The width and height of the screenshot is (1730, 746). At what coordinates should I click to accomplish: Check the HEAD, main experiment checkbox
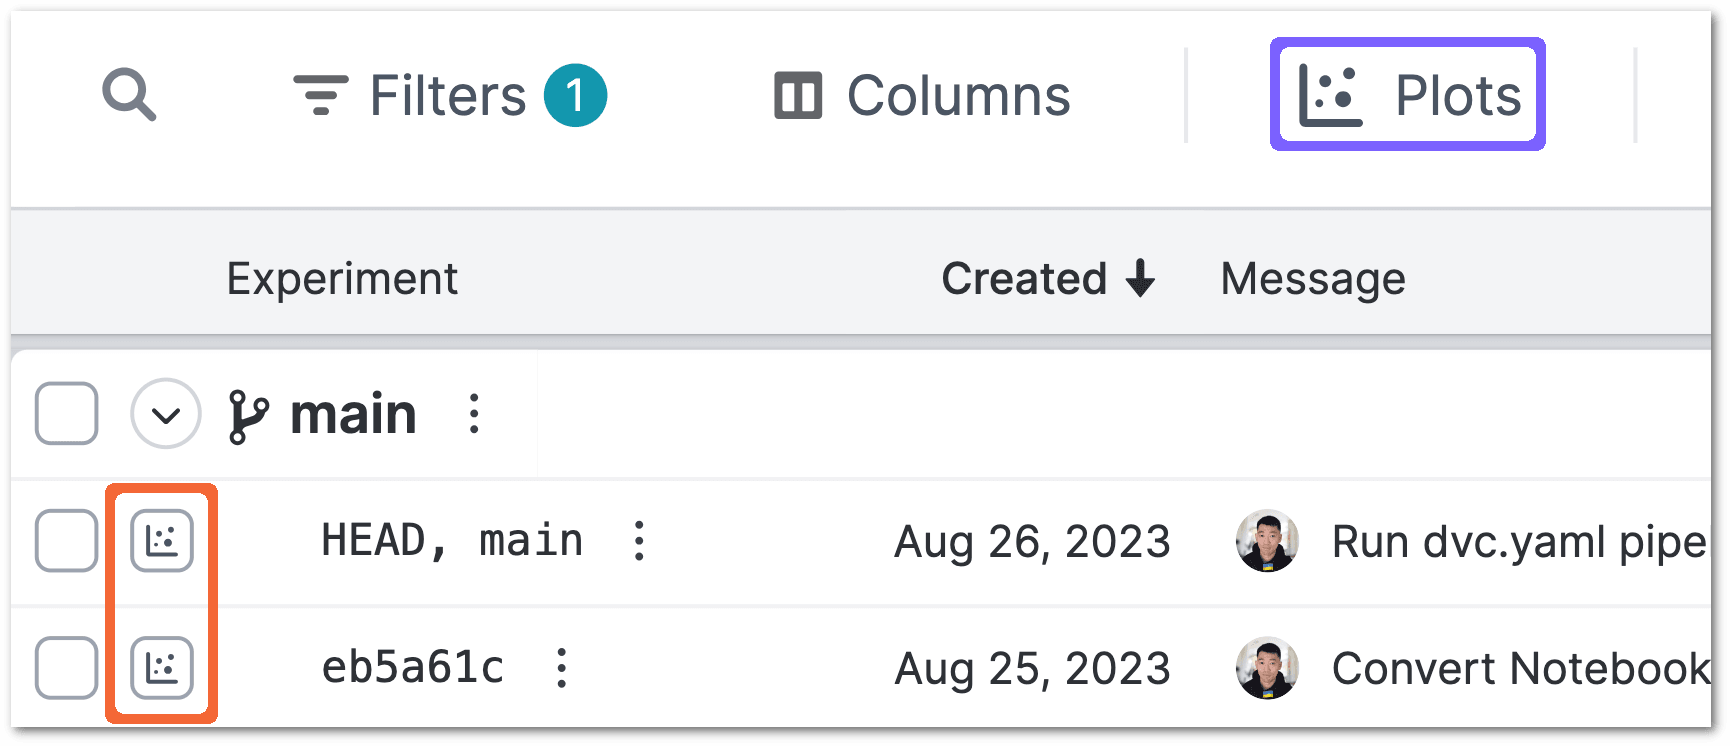tap(66, 540)
